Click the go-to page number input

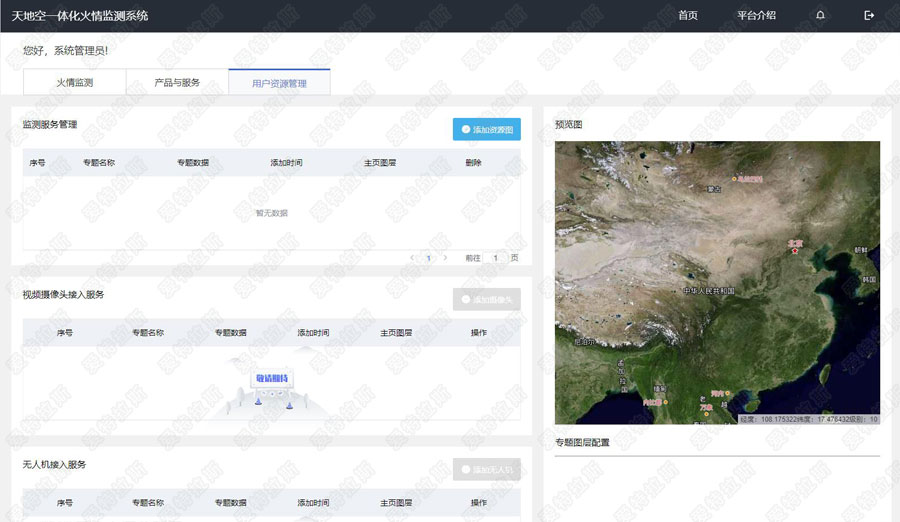pyautogui.click(x=494, y=258)
